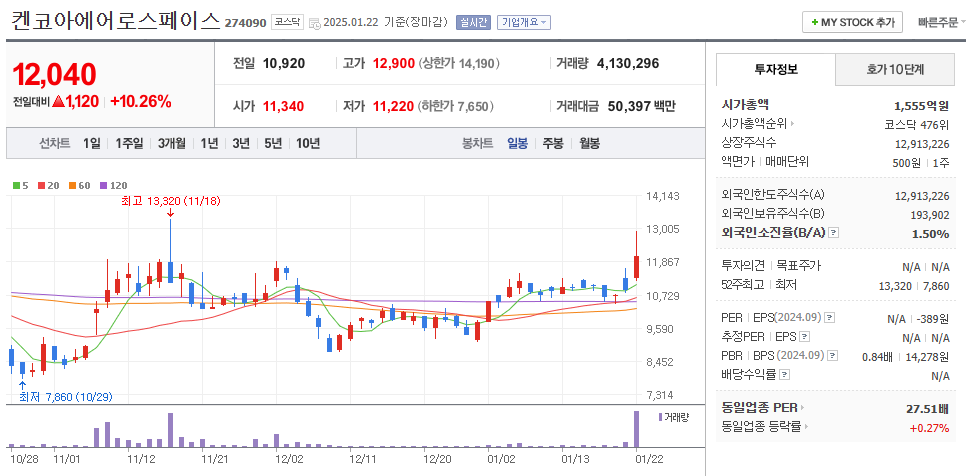976x476 pixels.
Task: Open the help icon beside PER EPS(2024.09)
Action: click(829, 319)
